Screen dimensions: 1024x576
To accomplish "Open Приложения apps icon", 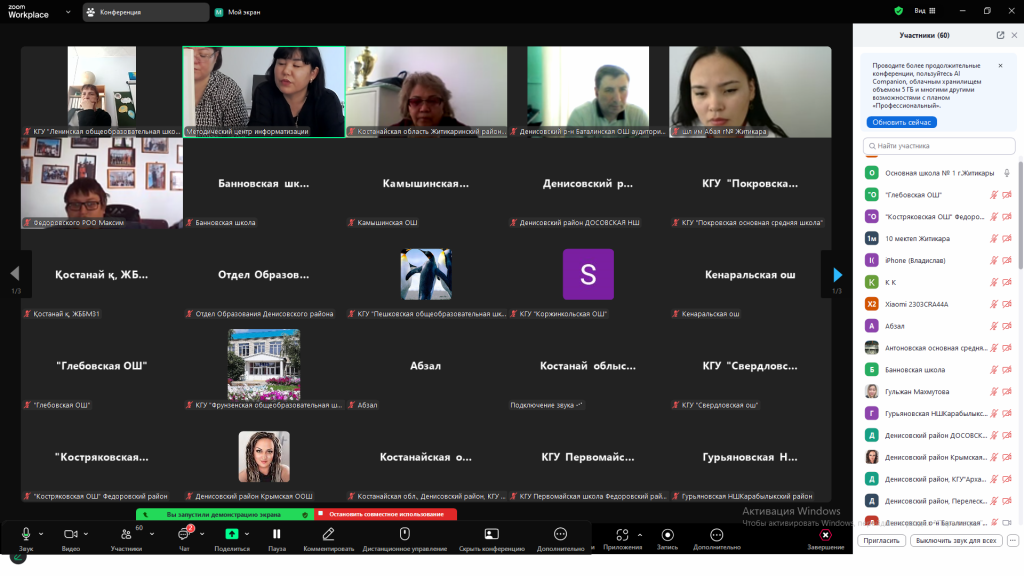I will 622,535.
